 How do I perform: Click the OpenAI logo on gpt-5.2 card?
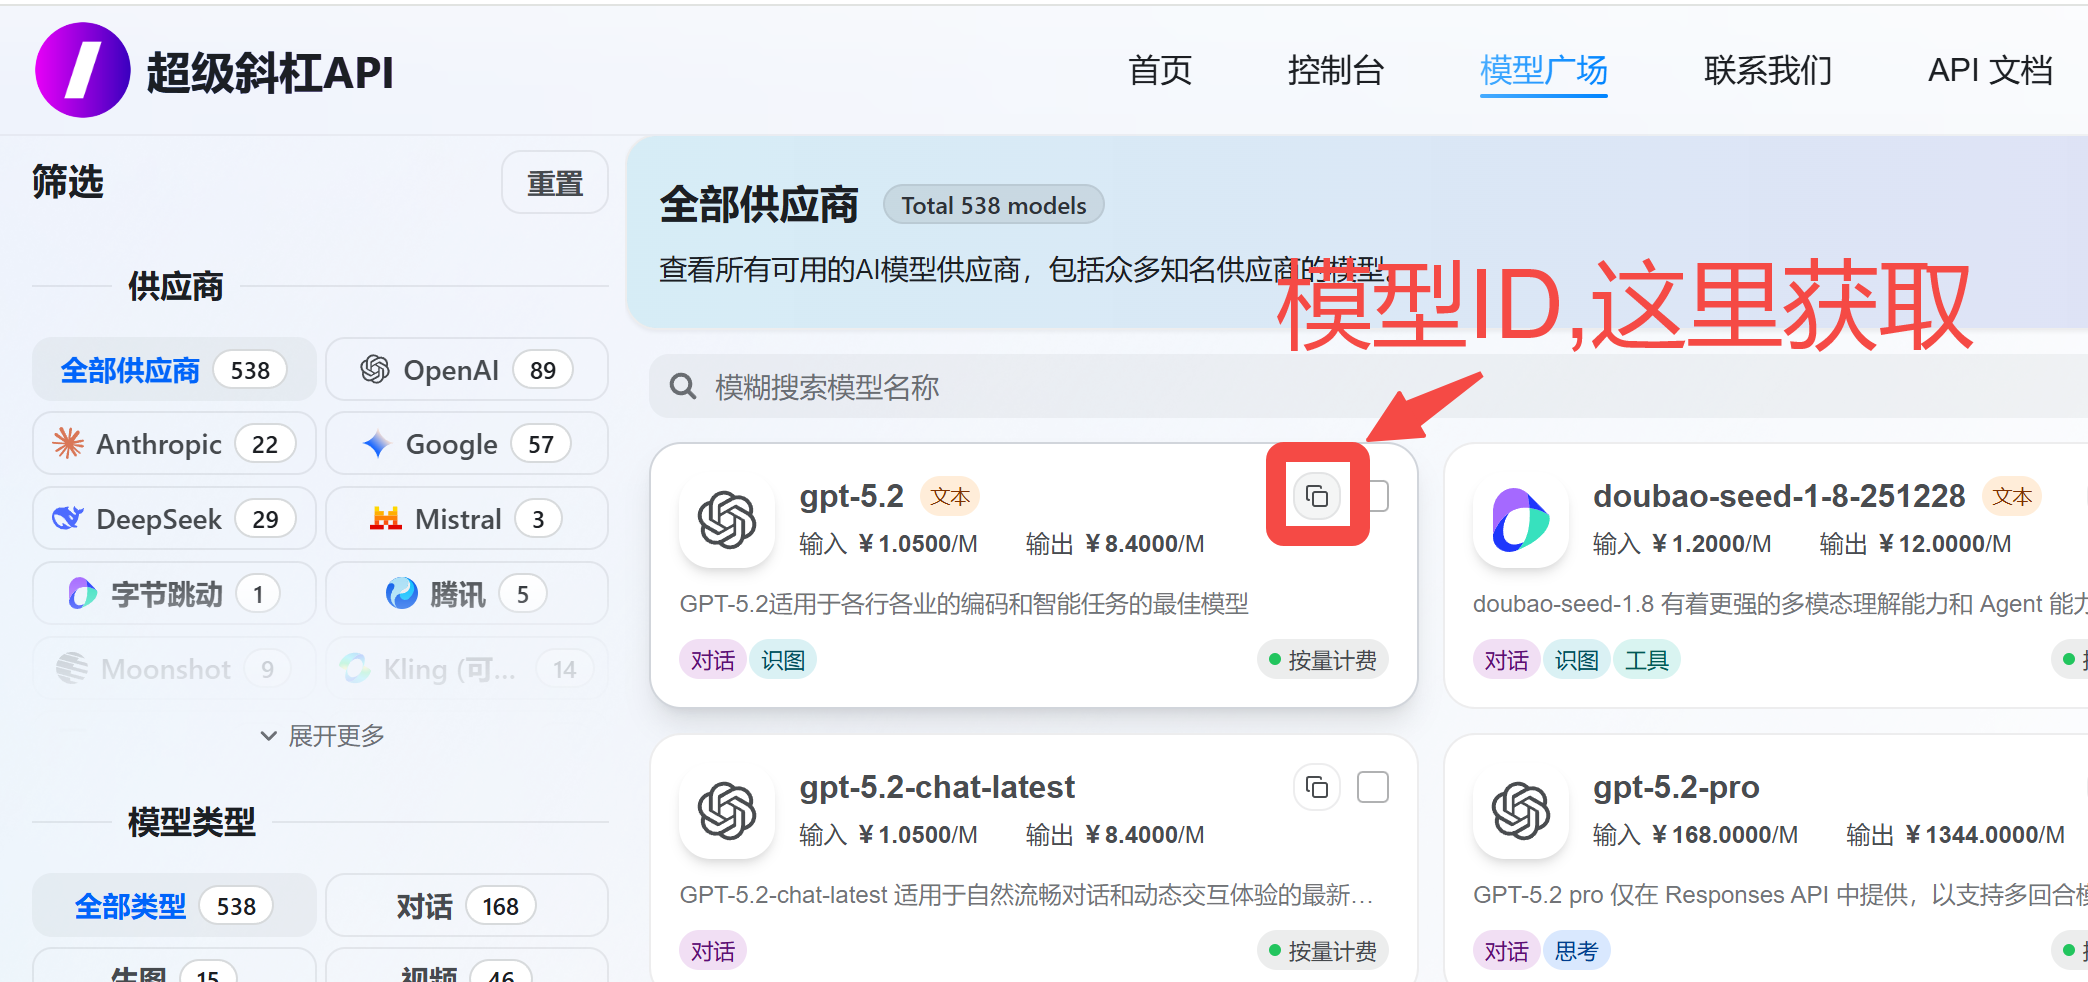pyautogui.click(x=727, y=520)
